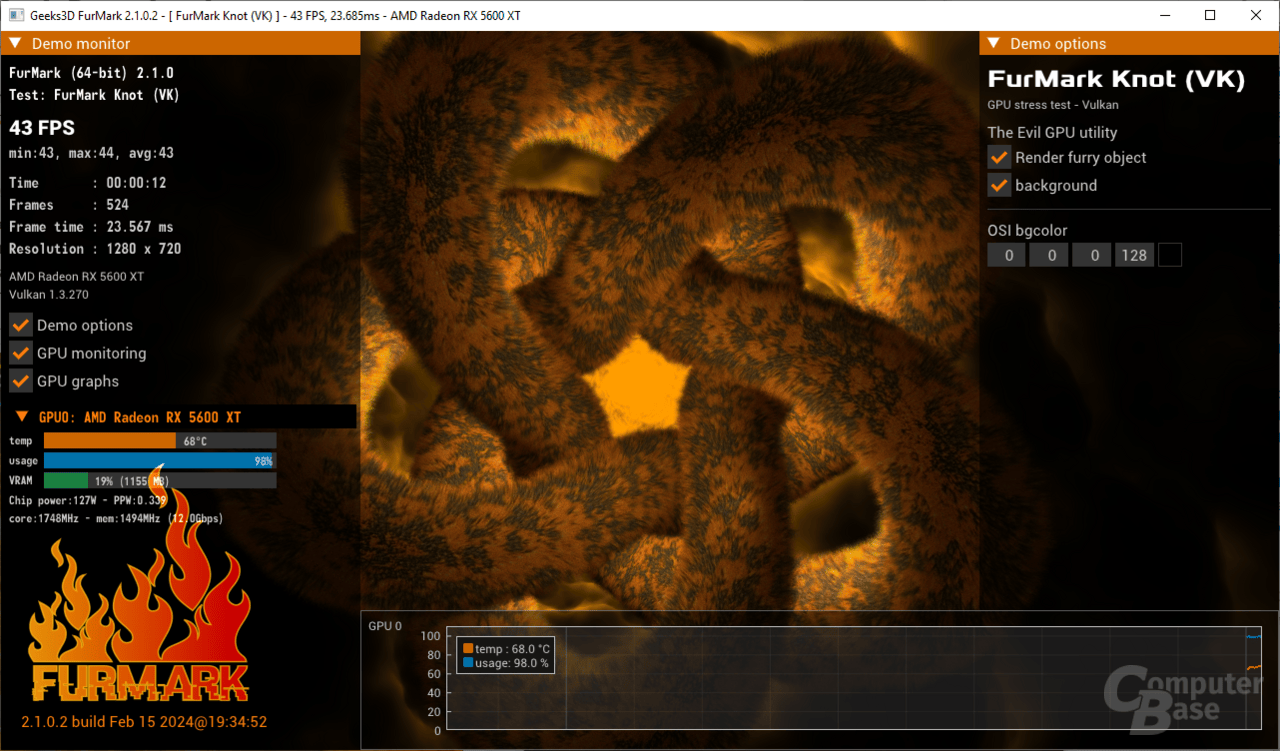
Task: Click the OSI bgcolor alpha field showing 128
Action: [1135, 255]
